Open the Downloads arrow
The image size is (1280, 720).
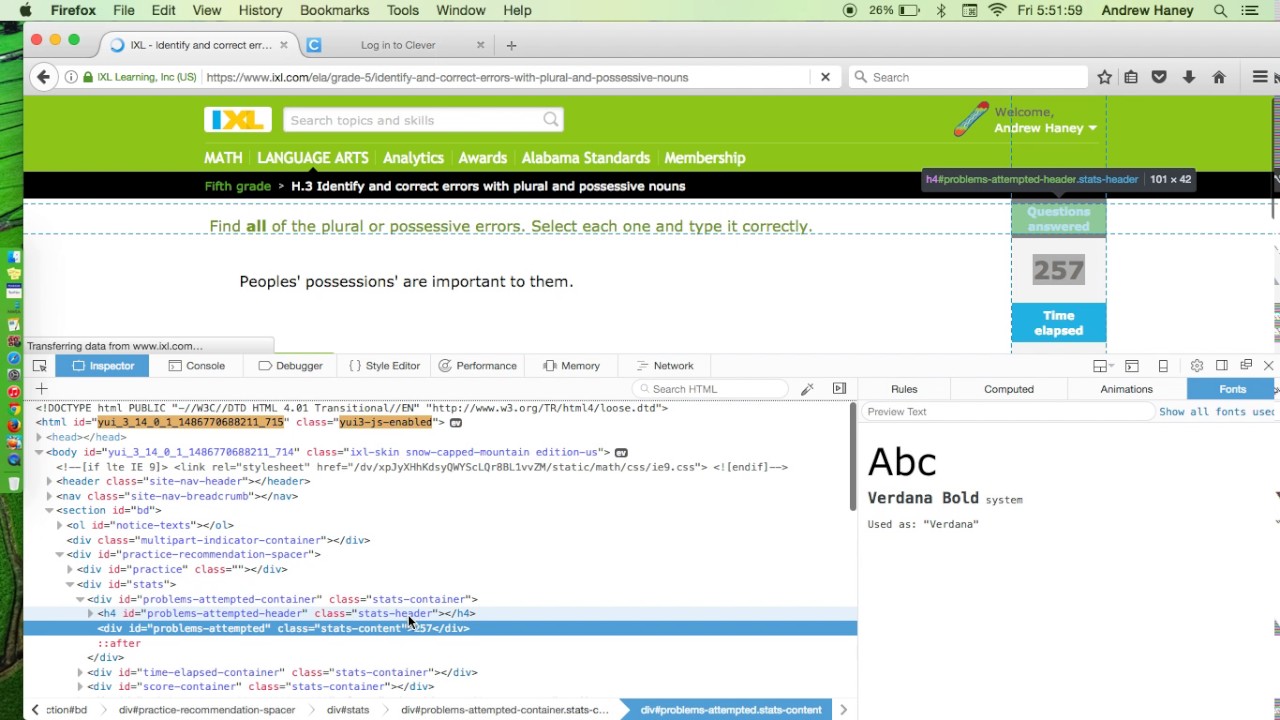coord(1188,77)
